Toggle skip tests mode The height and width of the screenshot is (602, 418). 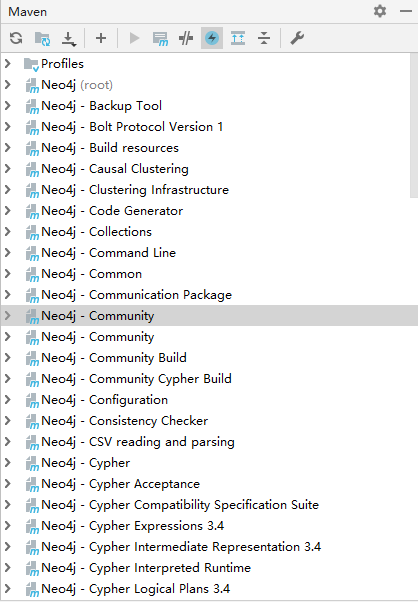[x=212, y=38]
